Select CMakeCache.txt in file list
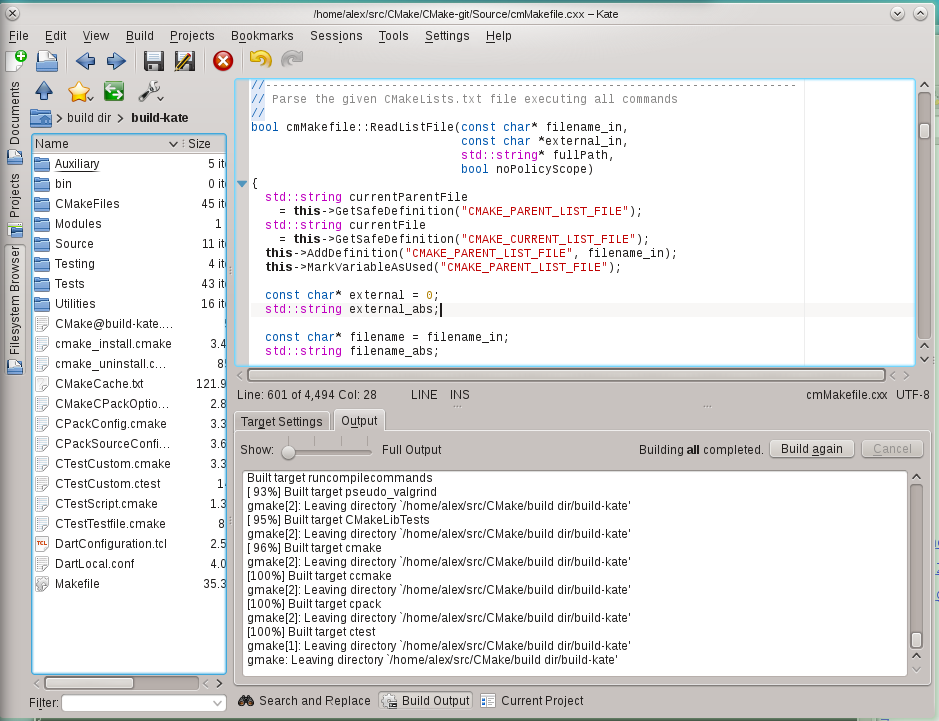The width and height of the screenshot is (939, 721). point(99,384)
